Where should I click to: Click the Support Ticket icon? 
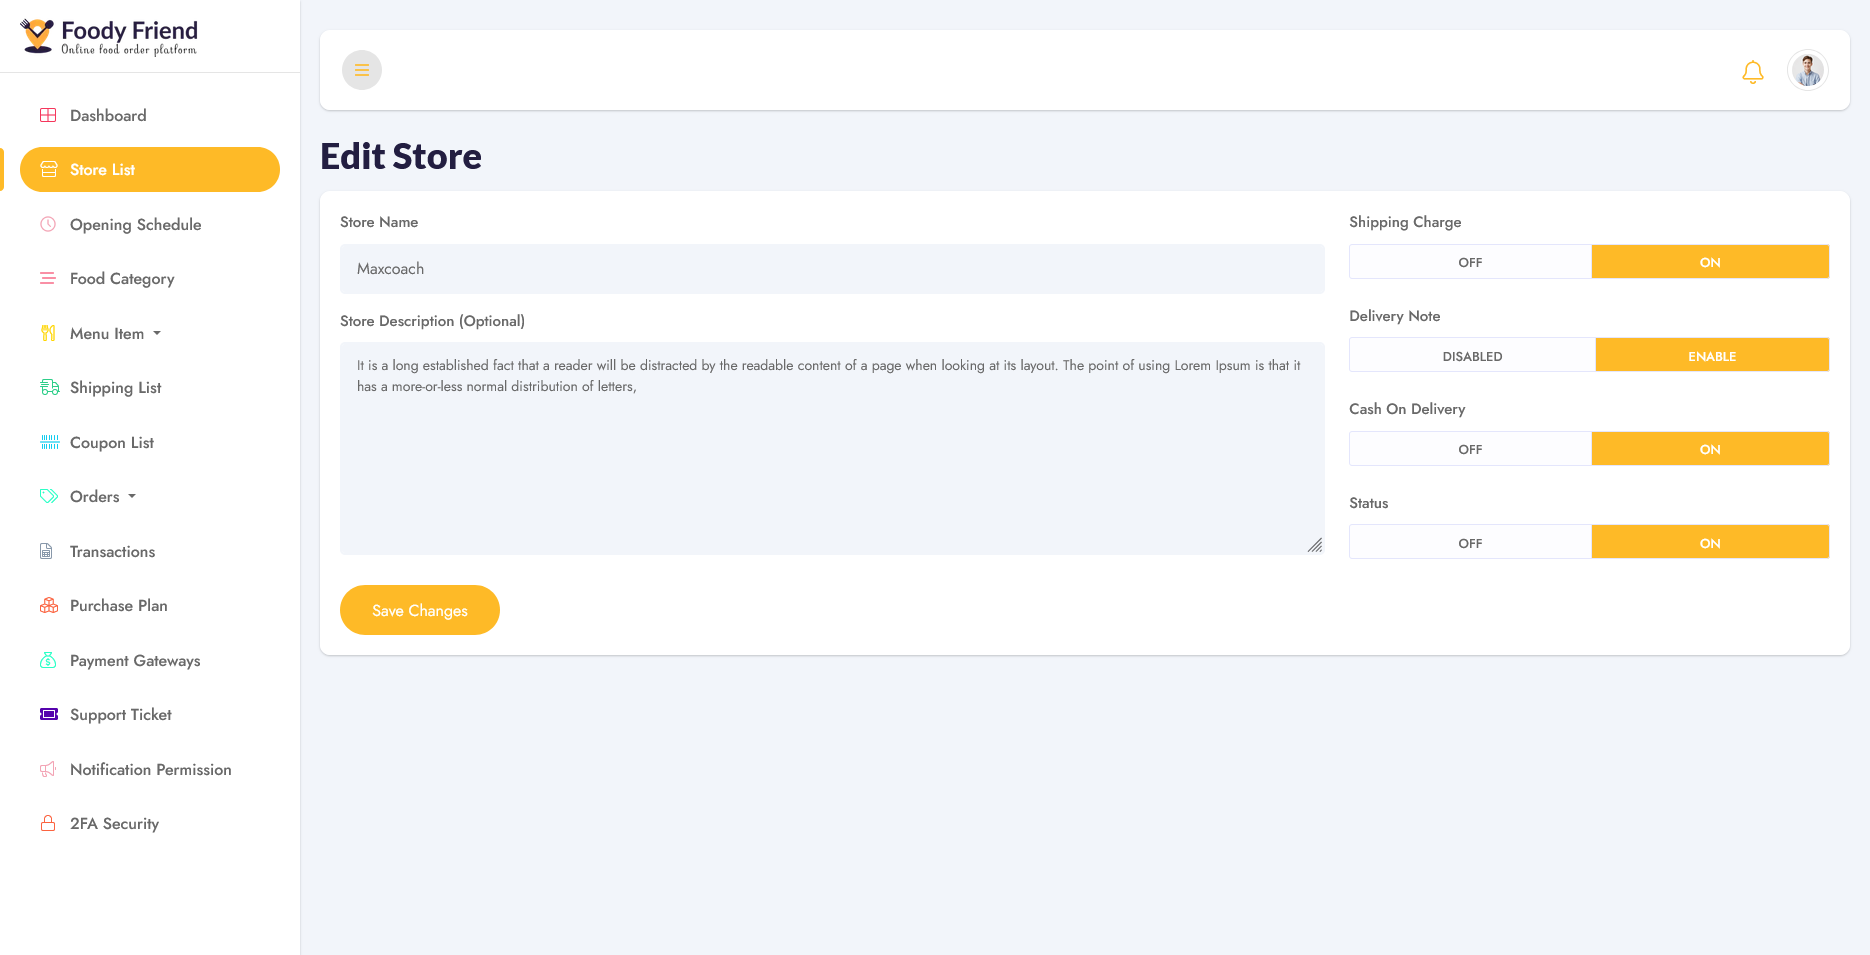coord(49,714)
